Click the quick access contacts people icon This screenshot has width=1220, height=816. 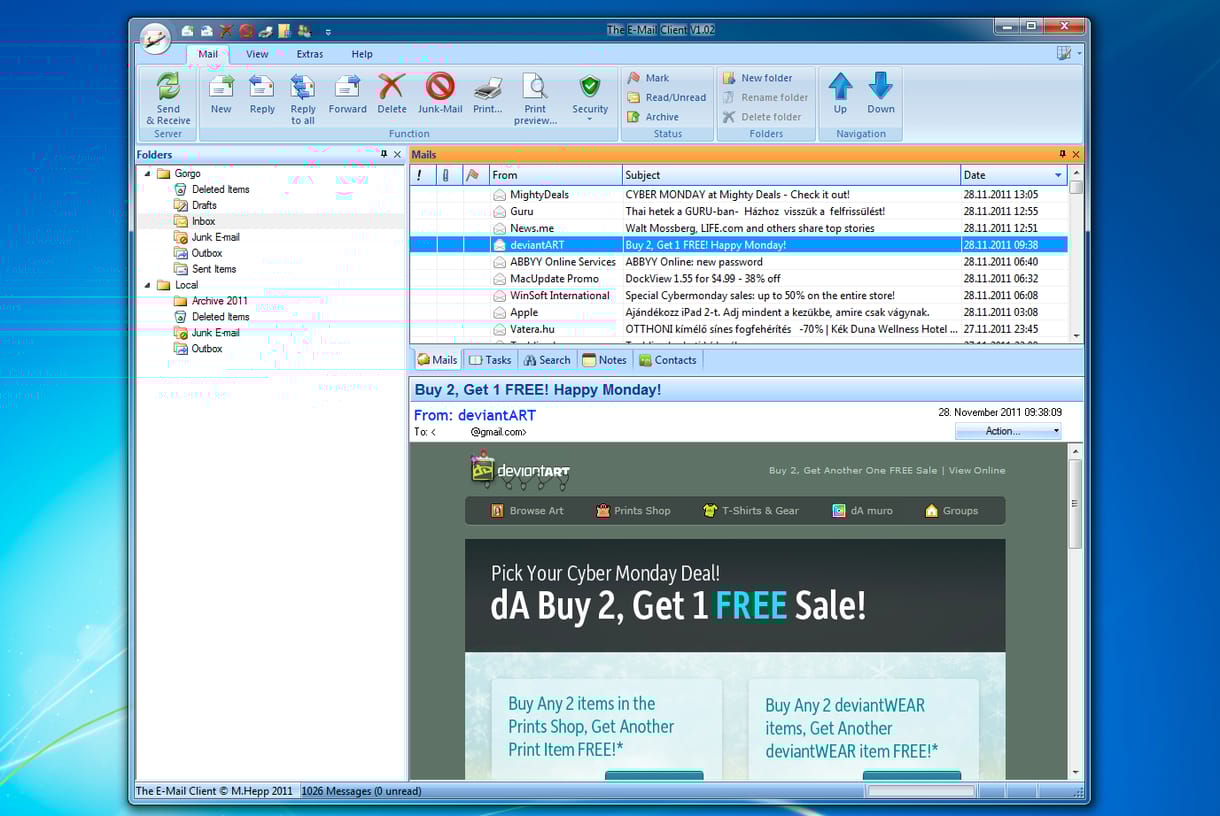click(x=304, y=31)
